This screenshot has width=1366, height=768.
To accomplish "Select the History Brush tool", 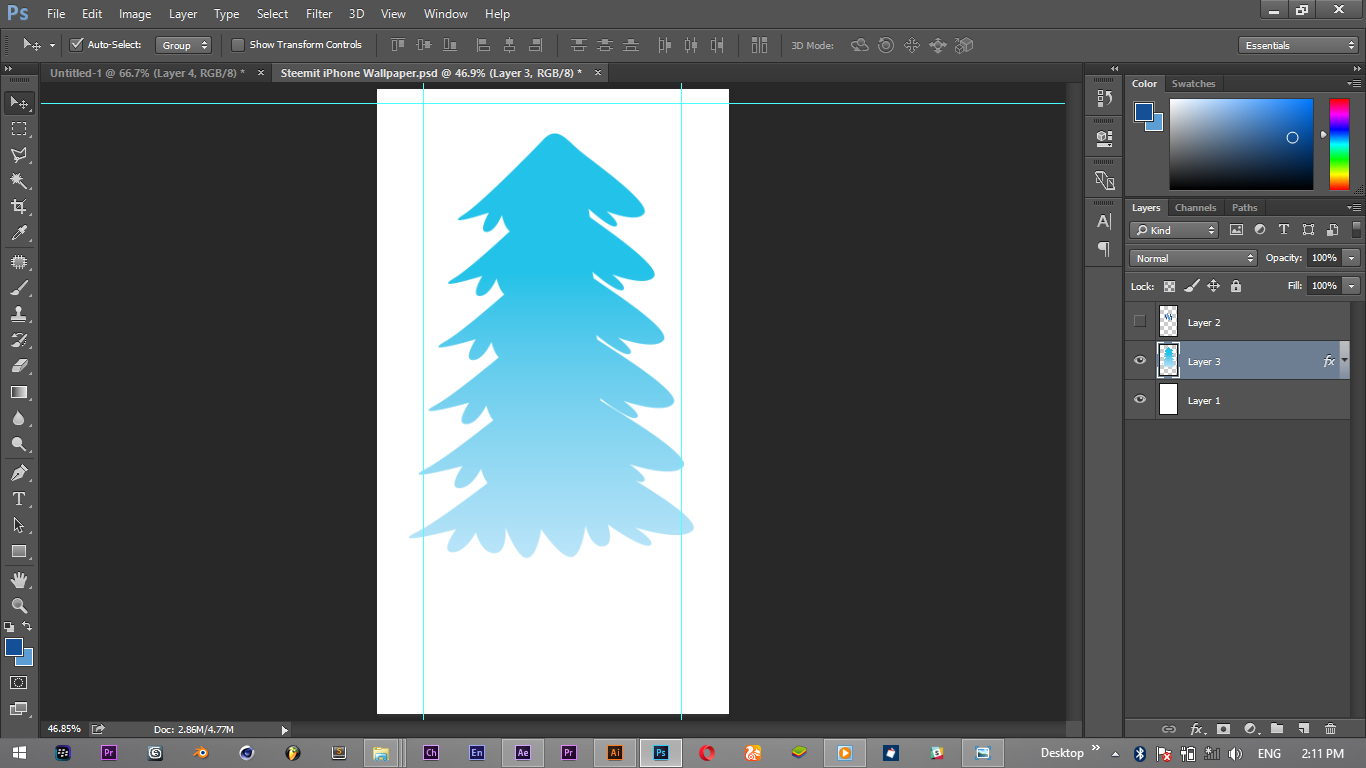I will 19,340.
